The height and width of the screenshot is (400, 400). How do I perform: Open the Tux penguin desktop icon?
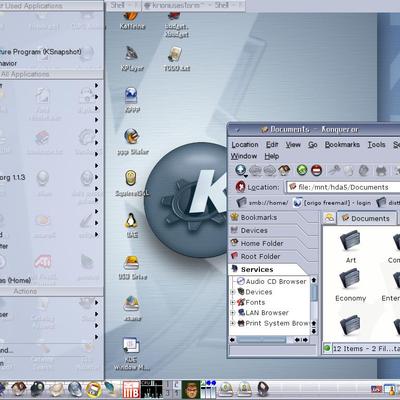pos(132,226)
